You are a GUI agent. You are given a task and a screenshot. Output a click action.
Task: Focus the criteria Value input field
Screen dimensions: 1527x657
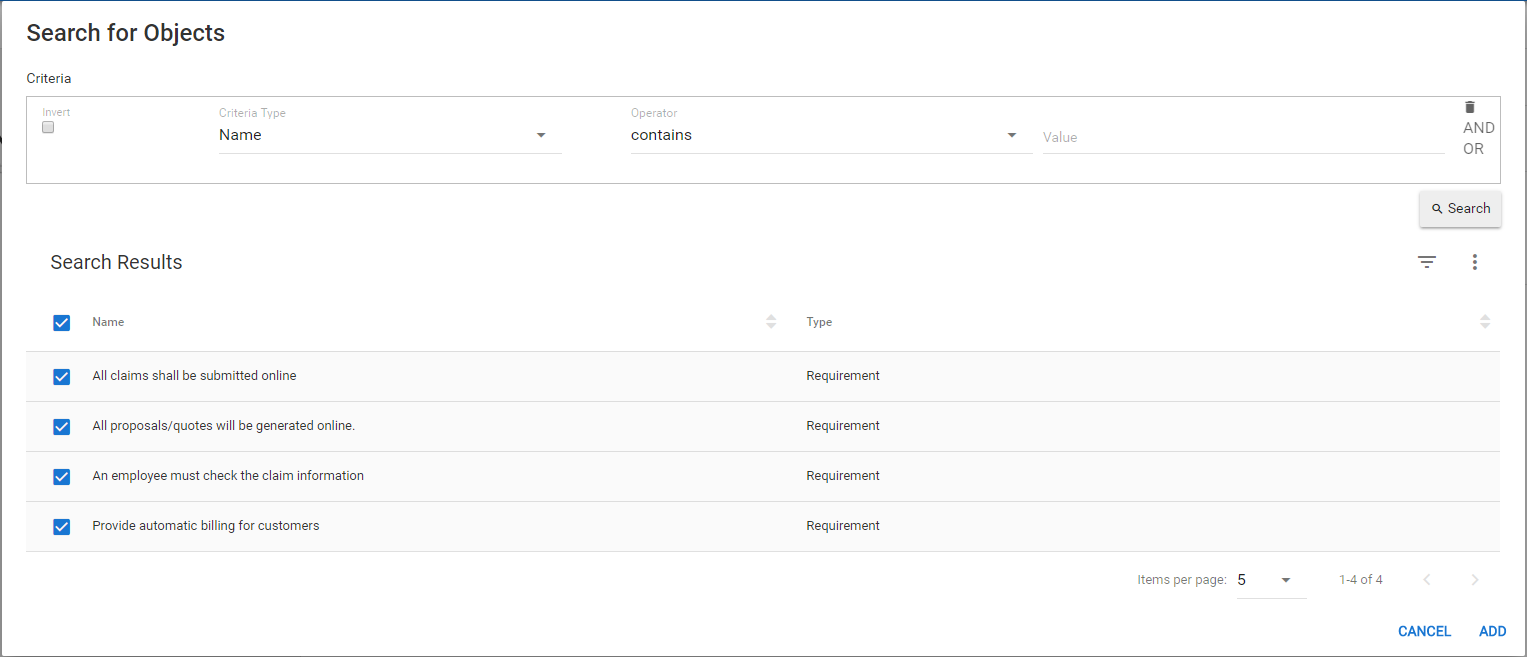(1242, 137)
